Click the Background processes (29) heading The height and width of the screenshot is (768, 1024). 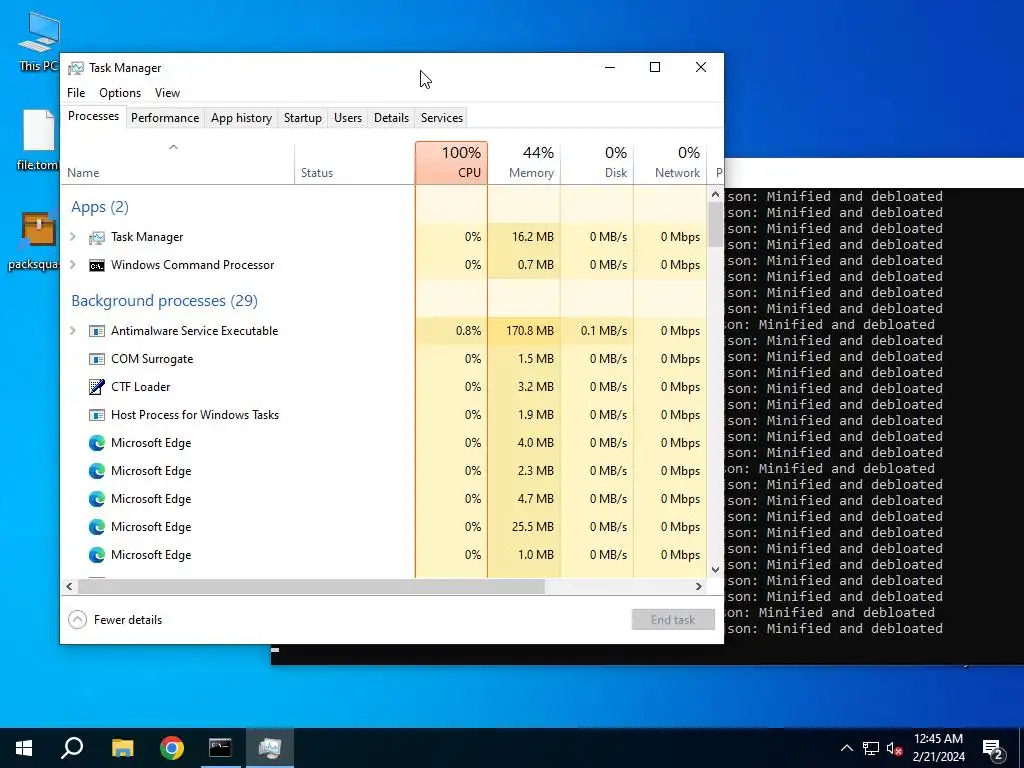[165, 300]
